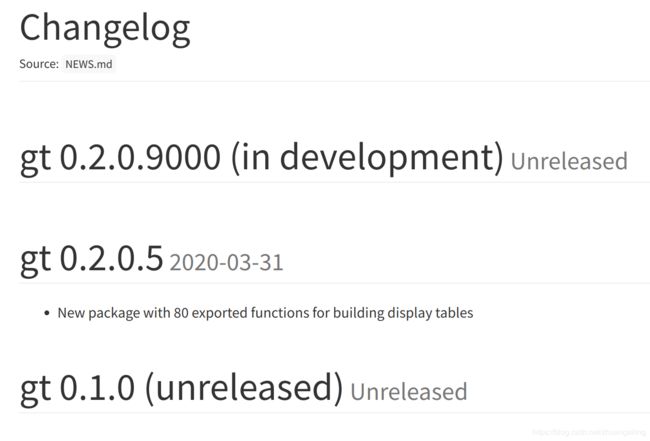The width and height of the screenshot is (650, 441).
Task: Click the number 80 in the bullet text
Action: point(181,313)
